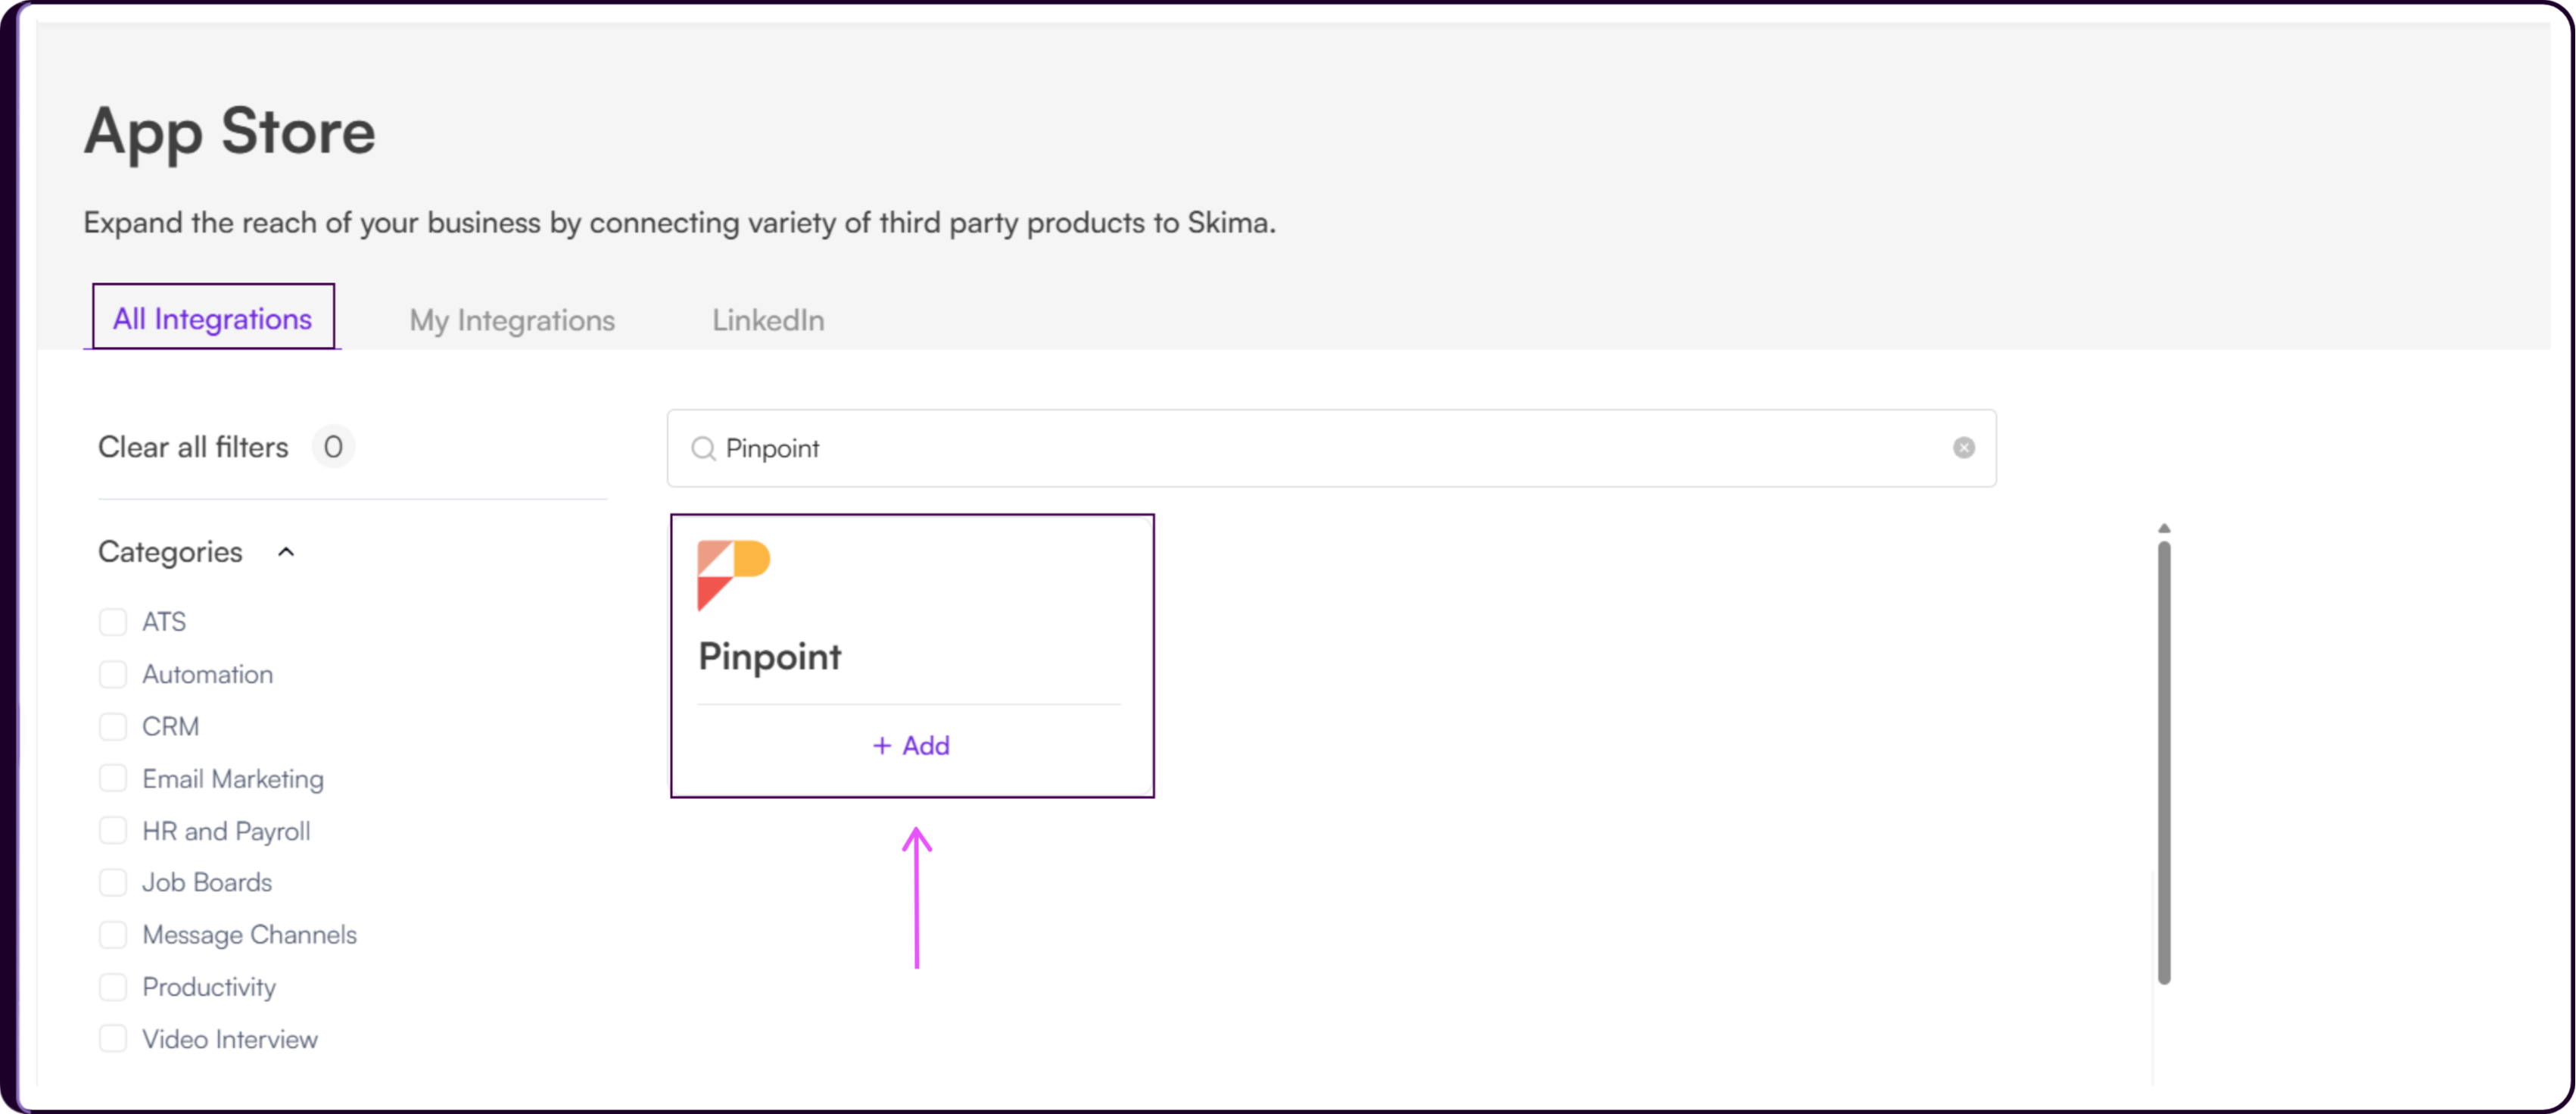
Task: Clear the search field with X icon
Action: coord(1963,448)
